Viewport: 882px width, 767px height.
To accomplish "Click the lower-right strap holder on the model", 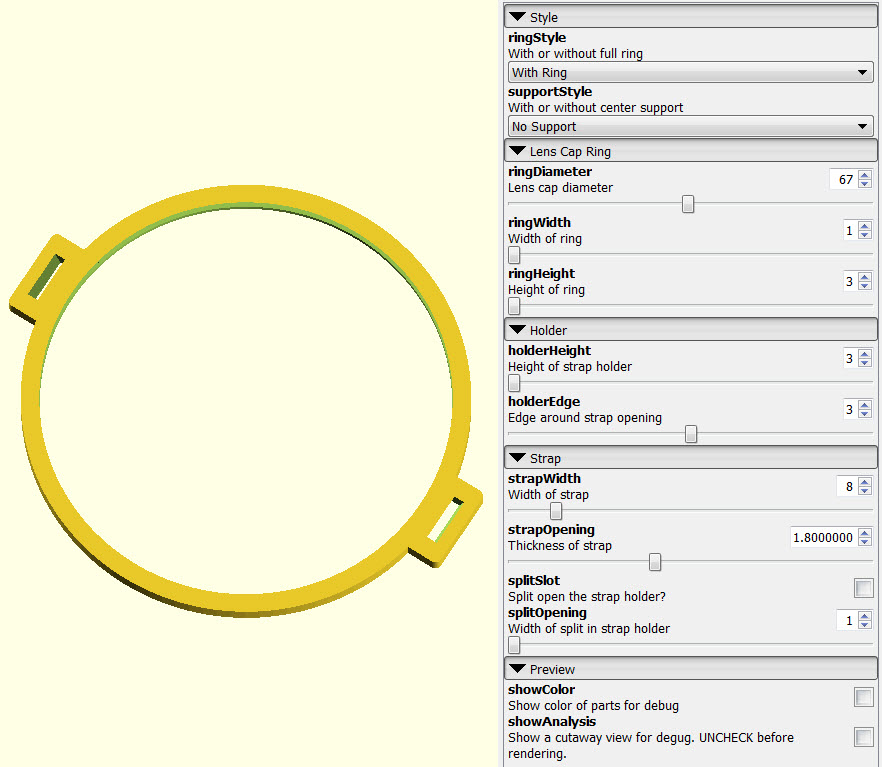I will click(x=446, y=522).
